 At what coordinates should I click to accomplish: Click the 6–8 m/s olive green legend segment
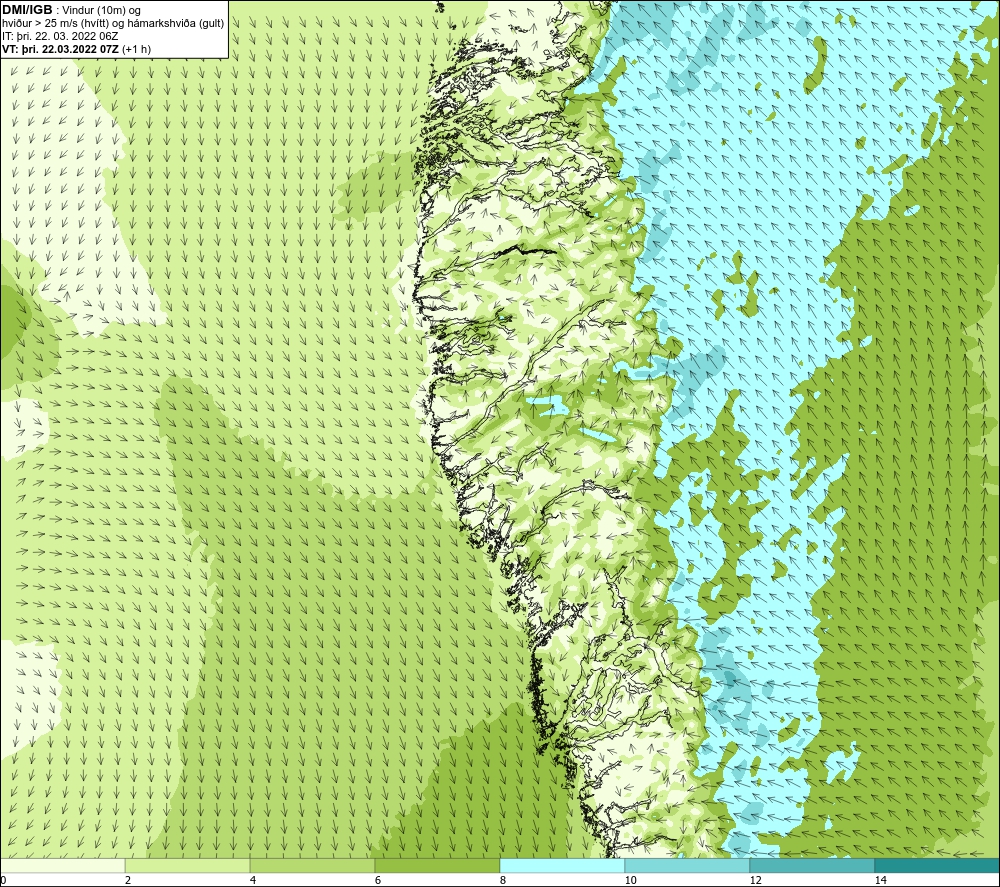(438, 865)
